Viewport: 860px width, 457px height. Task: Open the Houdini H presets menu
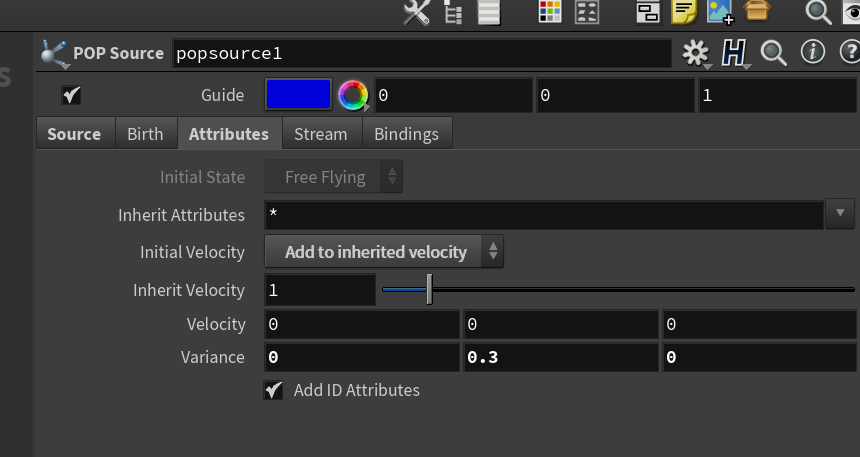734,54
